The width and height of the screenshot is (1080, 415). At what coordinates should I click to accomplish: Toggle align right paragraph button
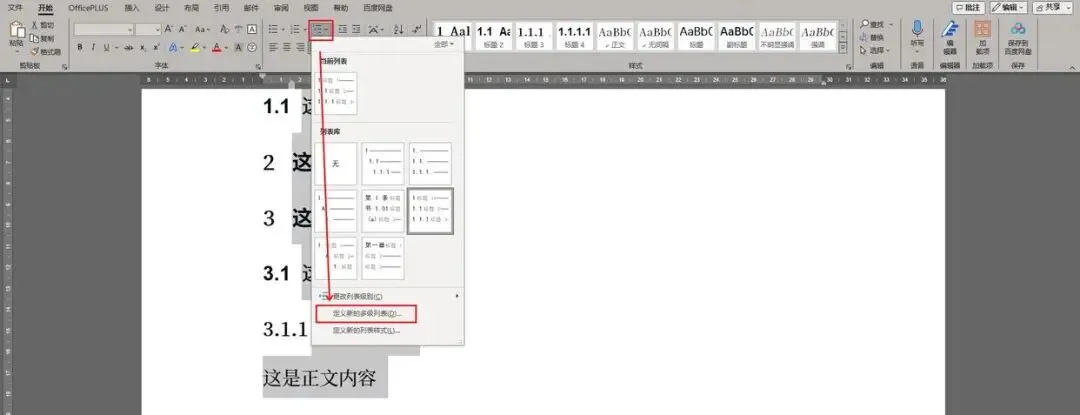[x=300, y=47]
